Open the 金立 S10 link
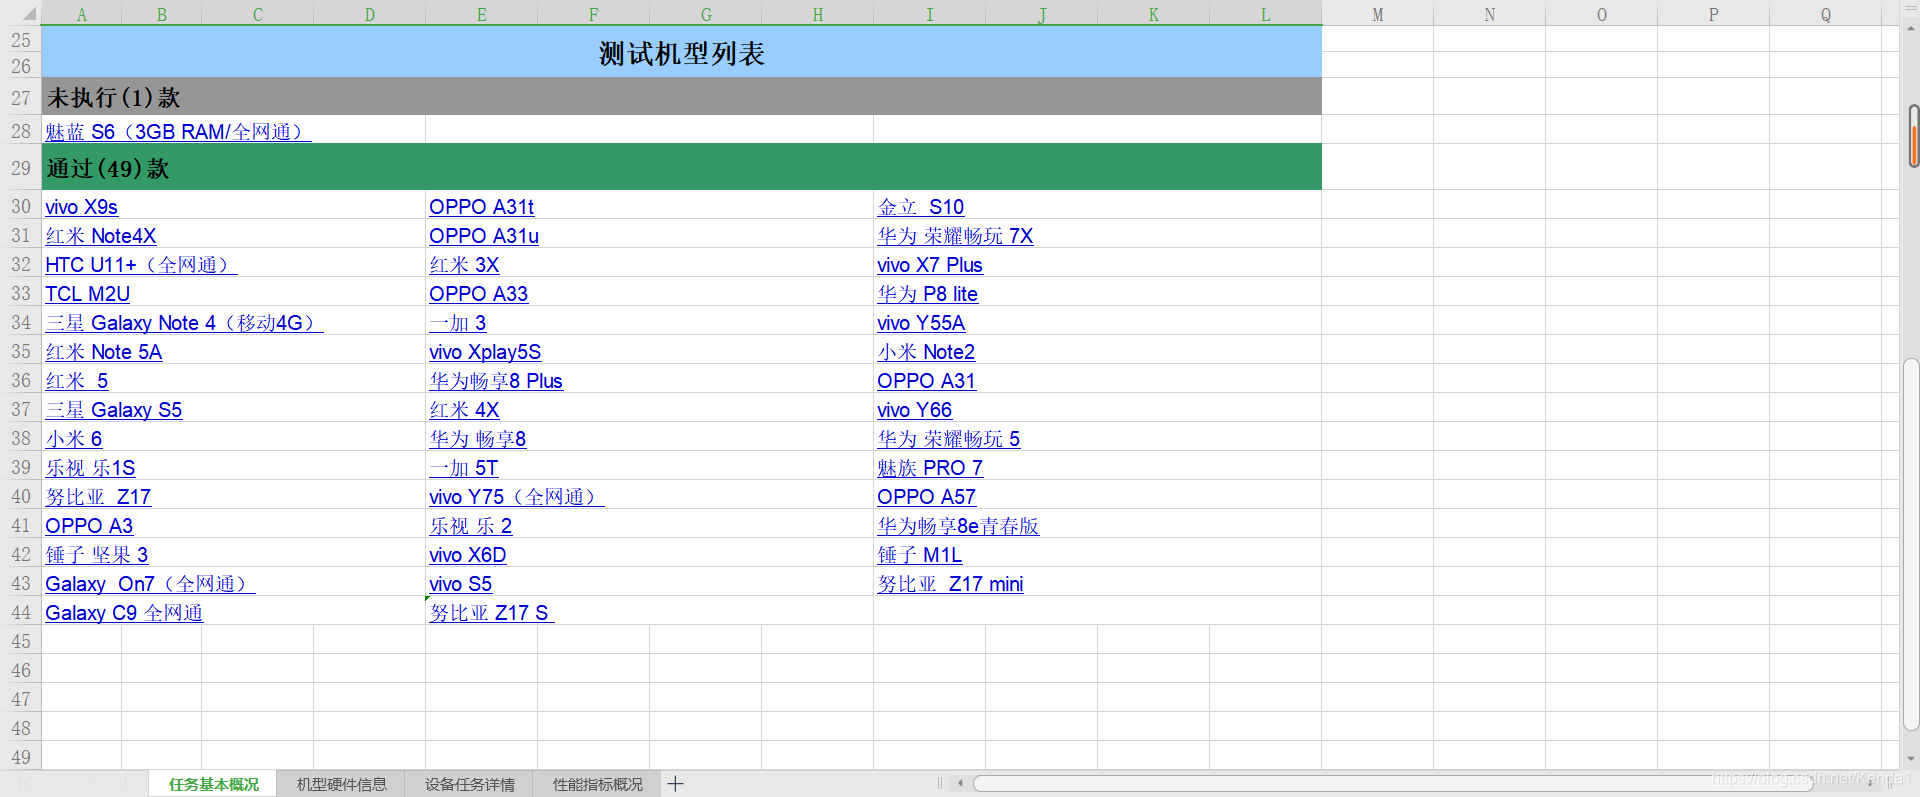Image resolution: width=1920 pixels, height=797 pixels. point(920,207)
